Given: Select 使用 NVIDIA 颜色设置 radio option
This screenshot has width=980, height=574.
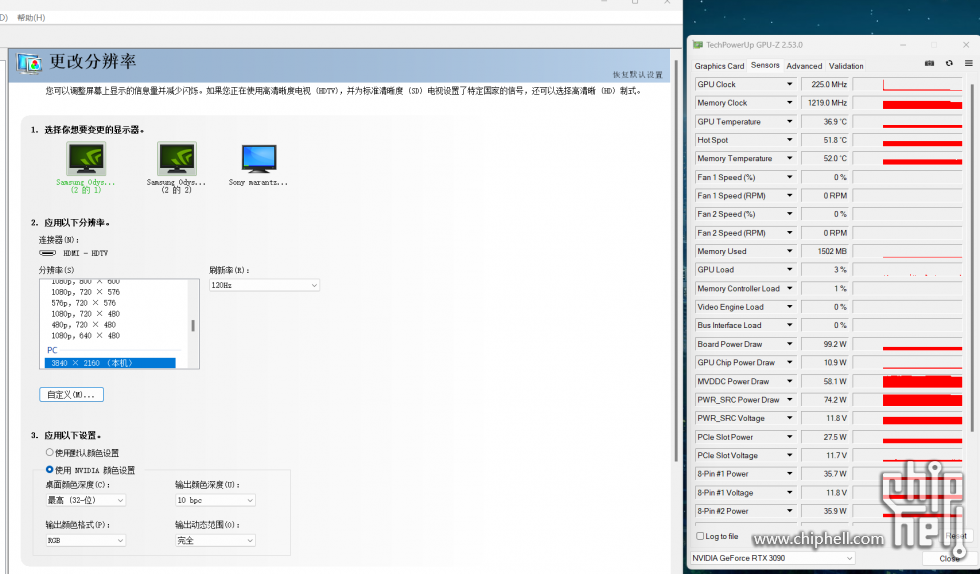Looking at the screenshot, I should click(x=49, y=470).
